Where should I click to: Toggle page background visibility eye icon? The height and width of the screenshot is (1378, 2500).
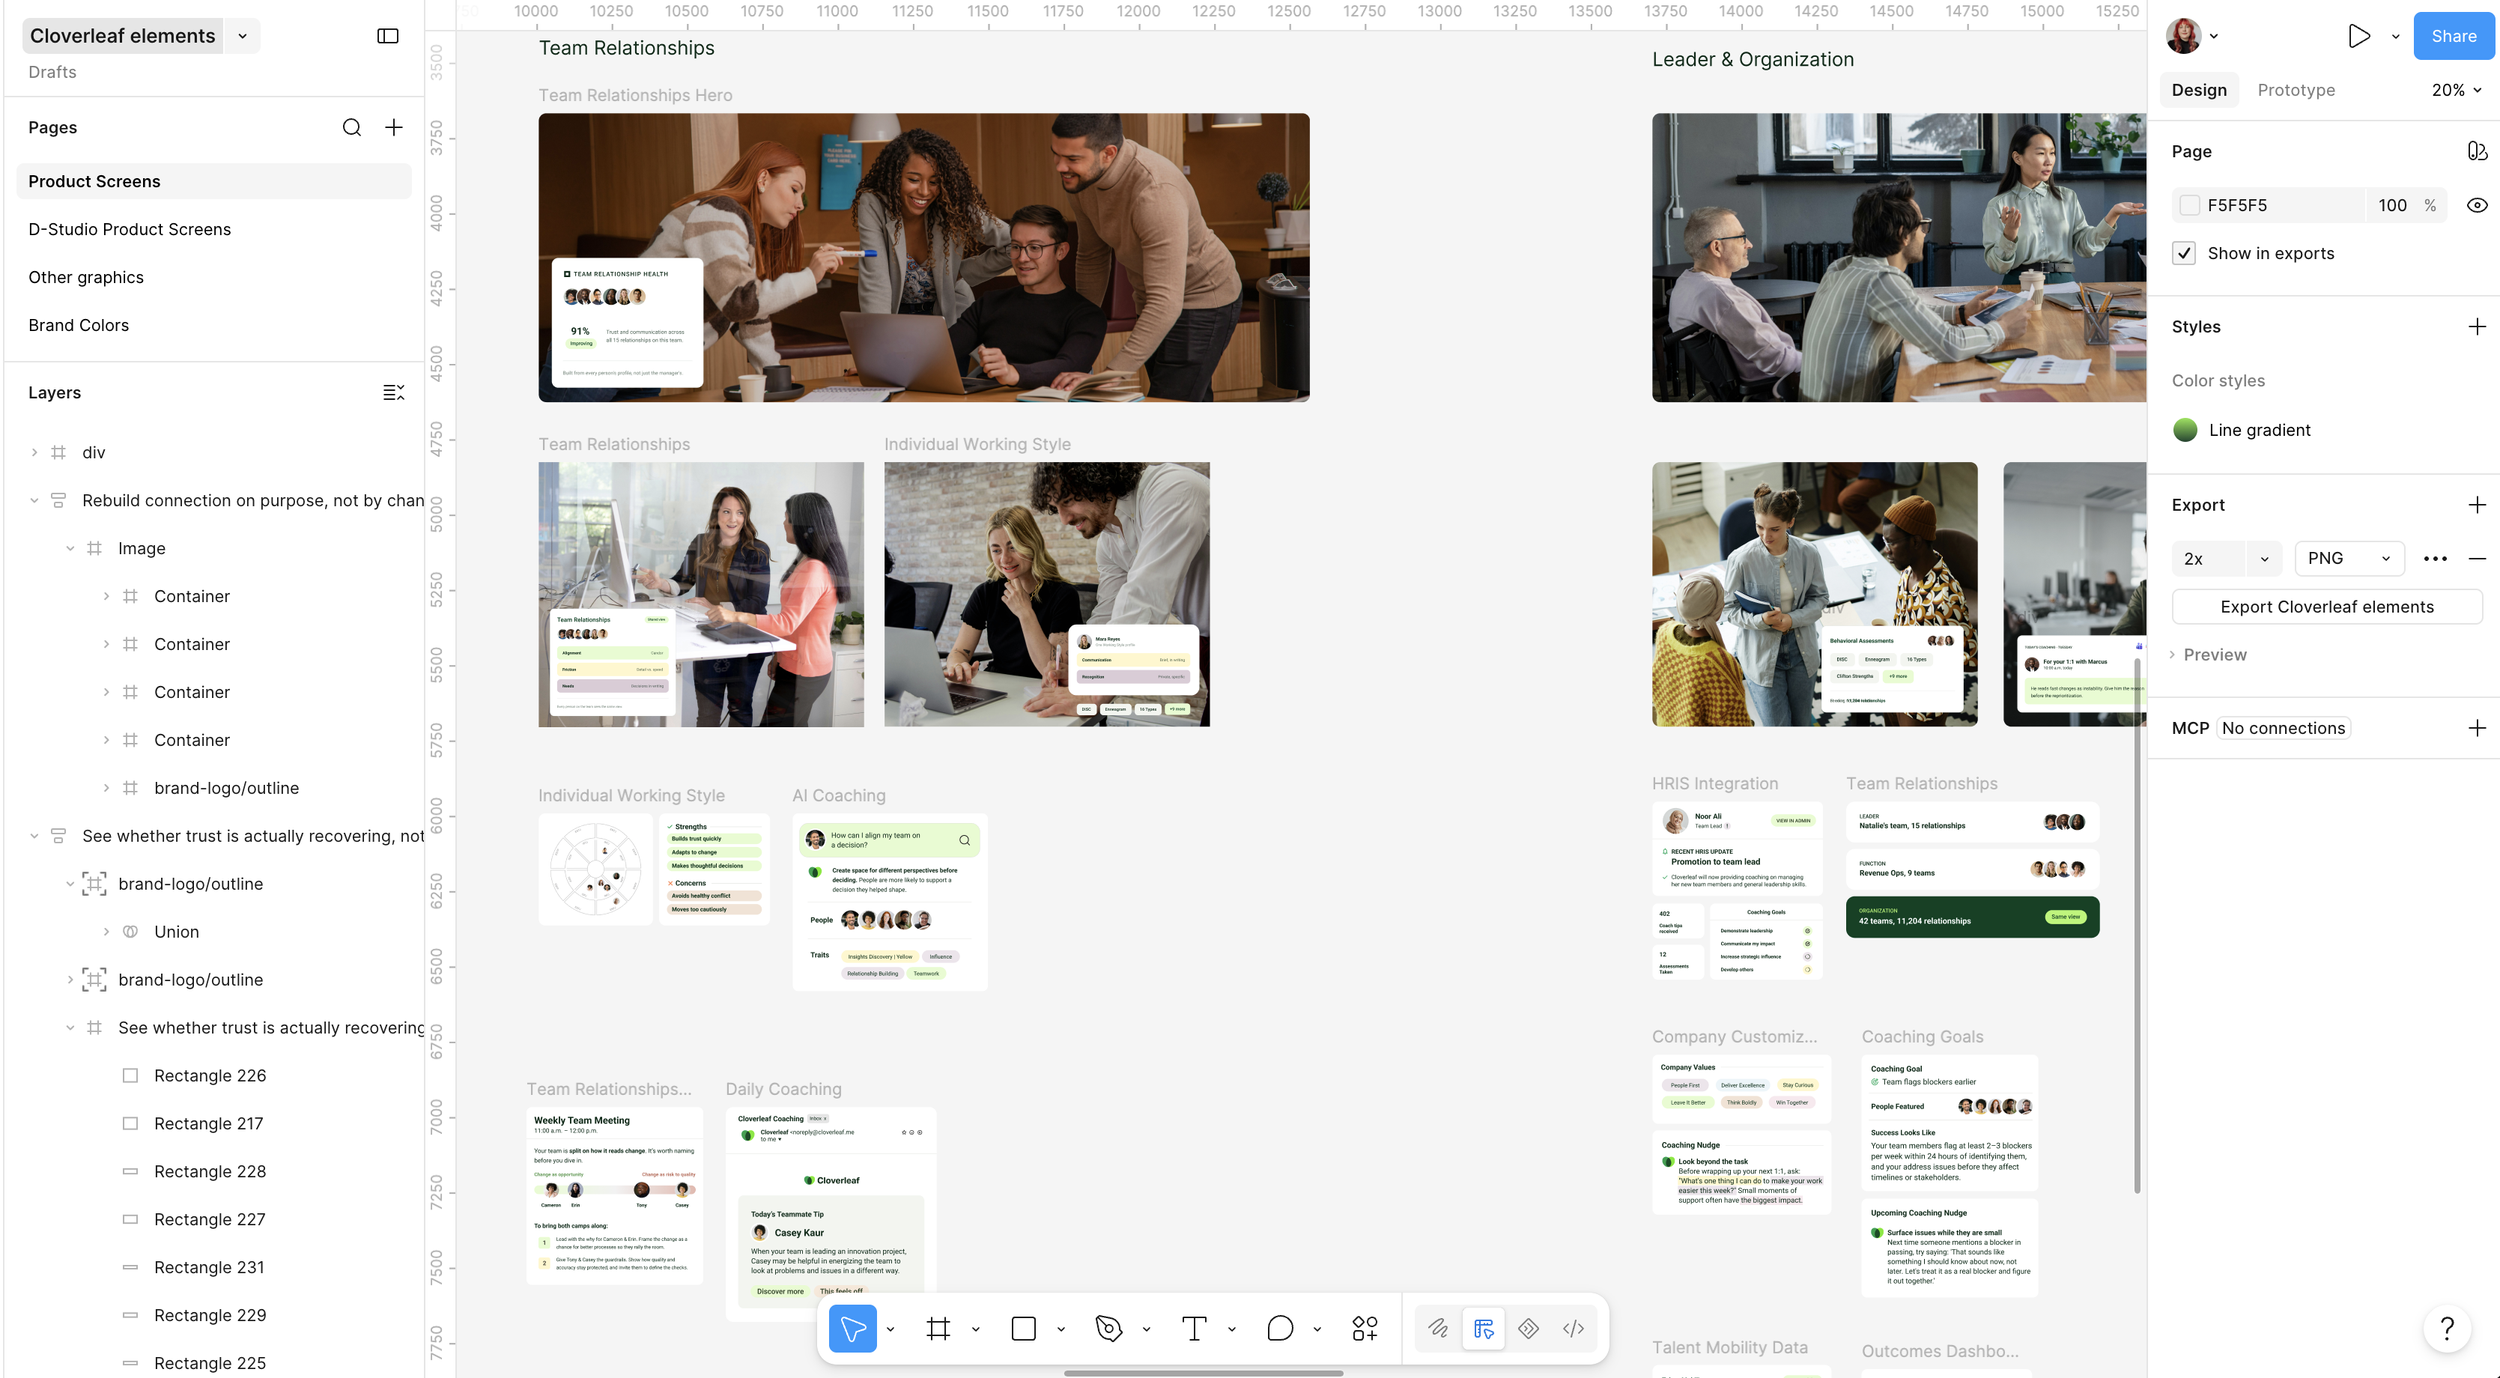(x=2477, y=205)
